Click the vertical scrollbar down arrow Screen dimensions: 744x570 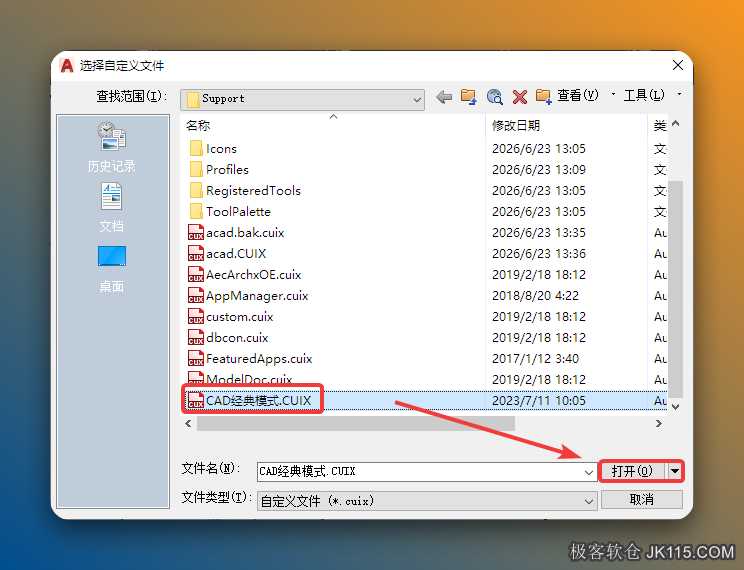(676, 407)
